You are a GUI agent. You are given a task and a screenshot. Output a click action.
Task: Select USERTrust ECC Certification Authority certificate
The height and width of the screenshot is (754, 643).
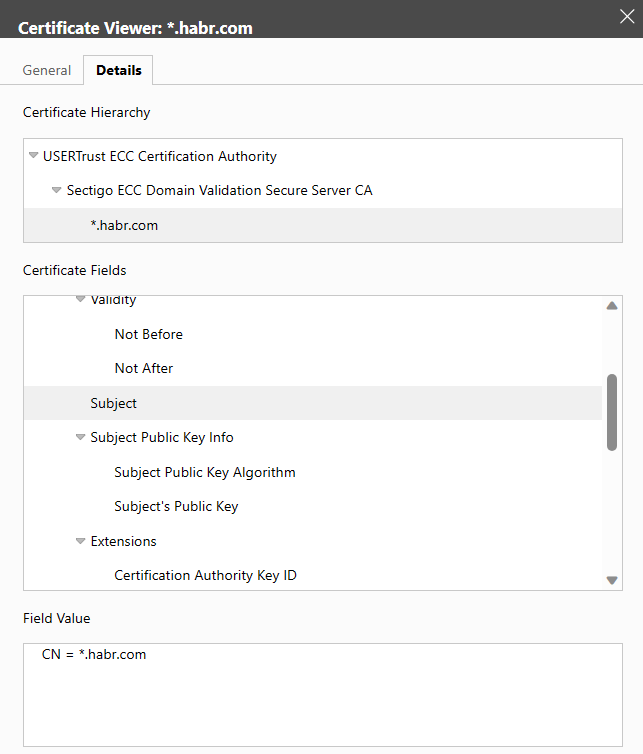pos(160,156)
